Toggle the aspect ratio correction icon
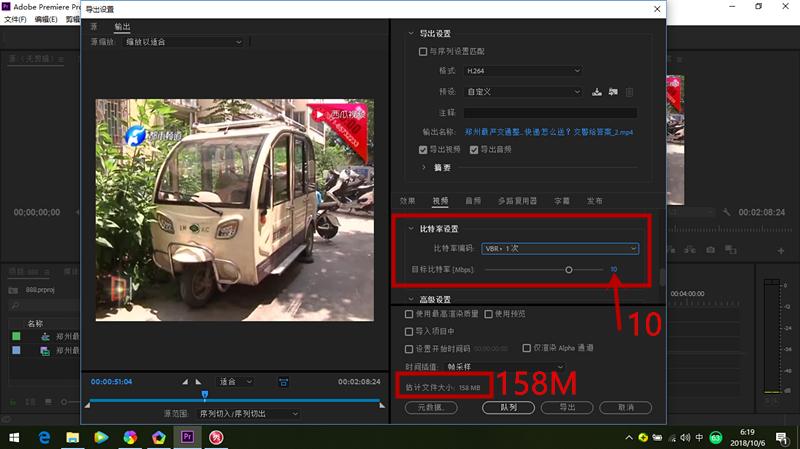 point(284,382)
